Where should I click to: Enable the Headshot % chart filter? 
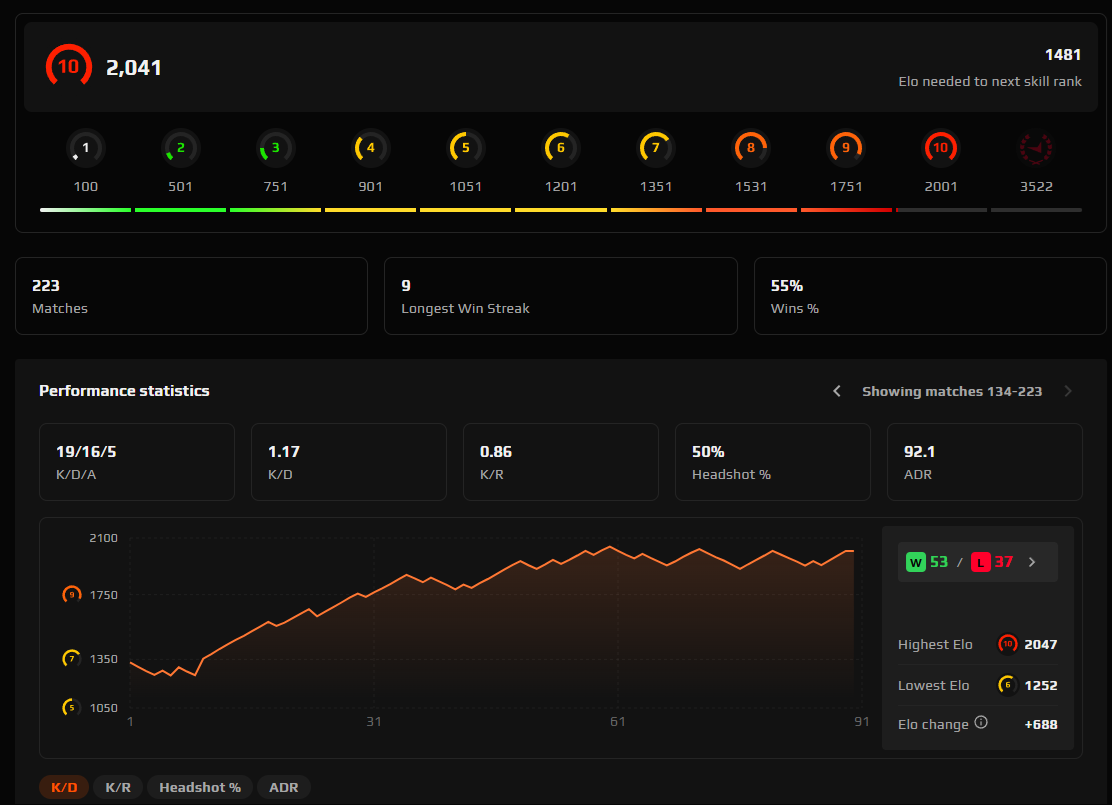coord(199,787)
